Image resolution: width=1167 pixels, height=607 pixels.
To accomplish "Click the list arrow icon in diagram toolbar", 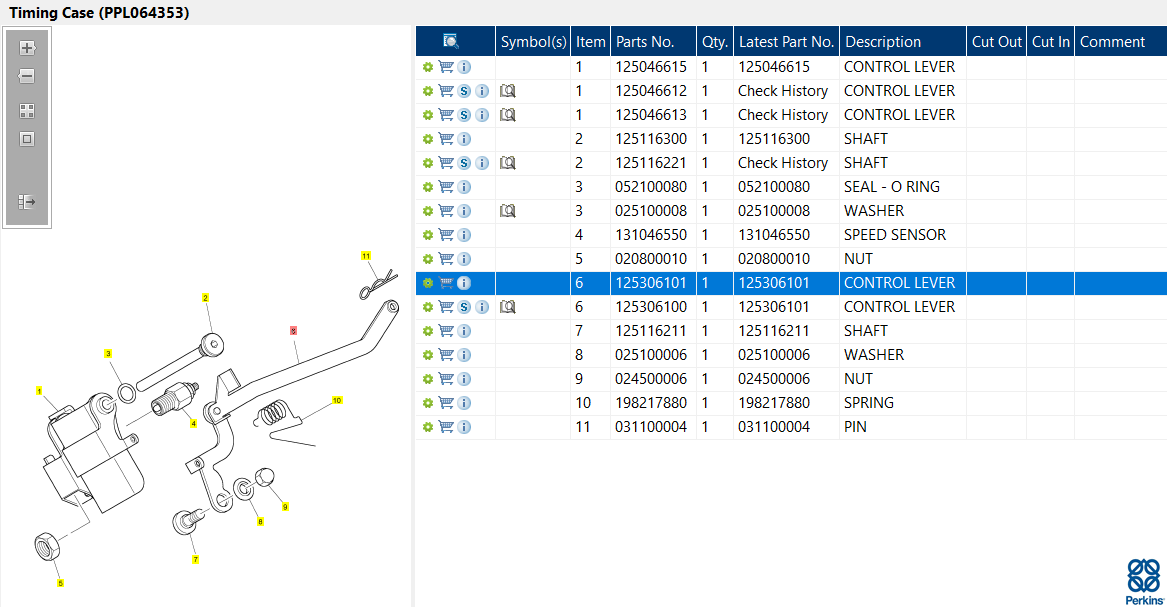I will [x=27, y=202].
